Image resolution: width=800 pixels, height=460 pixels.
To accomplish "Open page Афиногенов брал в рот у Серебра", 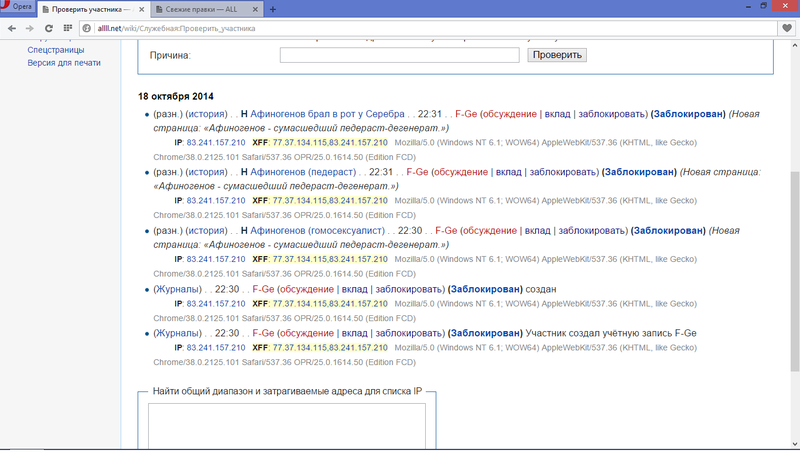I will (327, 114).
